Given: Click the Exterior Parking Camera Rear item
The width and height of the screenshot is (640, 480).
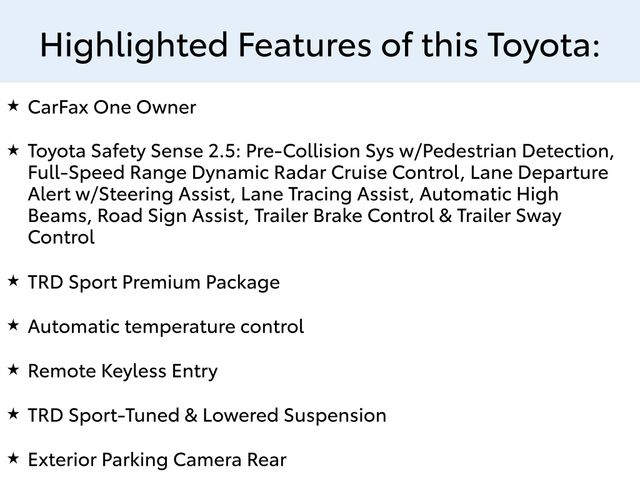Looking at the screenshot, I should (x=157, y=460).
